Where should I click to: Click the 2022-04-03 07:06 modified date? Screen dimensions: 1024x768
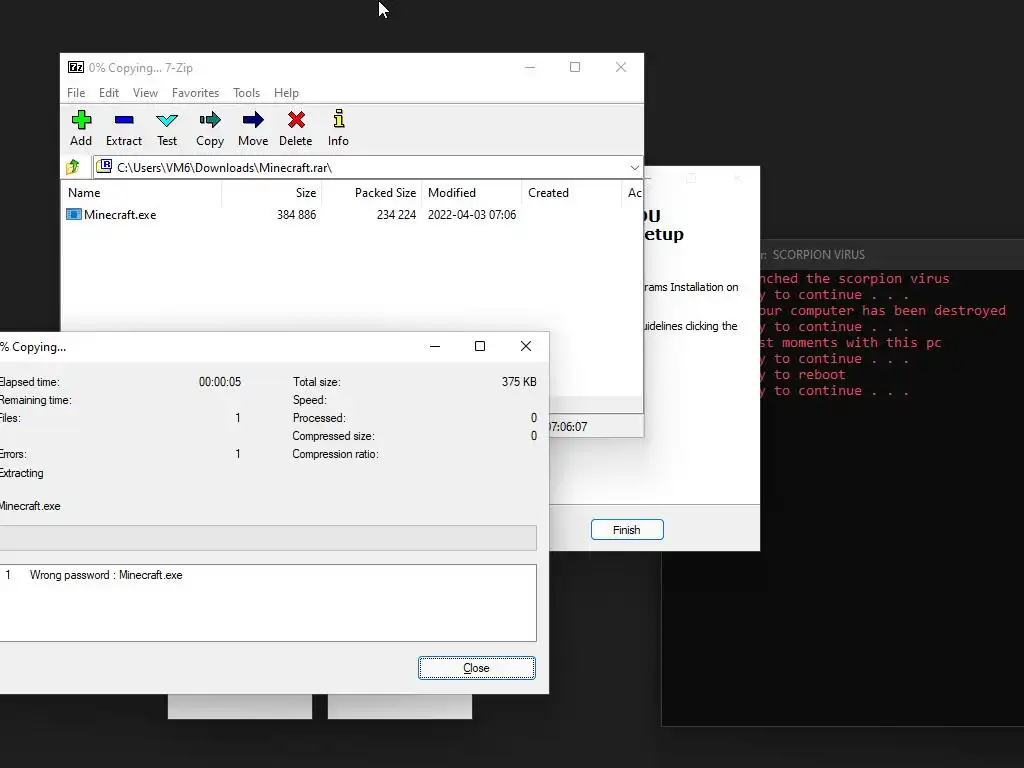(x=472, y=215)
